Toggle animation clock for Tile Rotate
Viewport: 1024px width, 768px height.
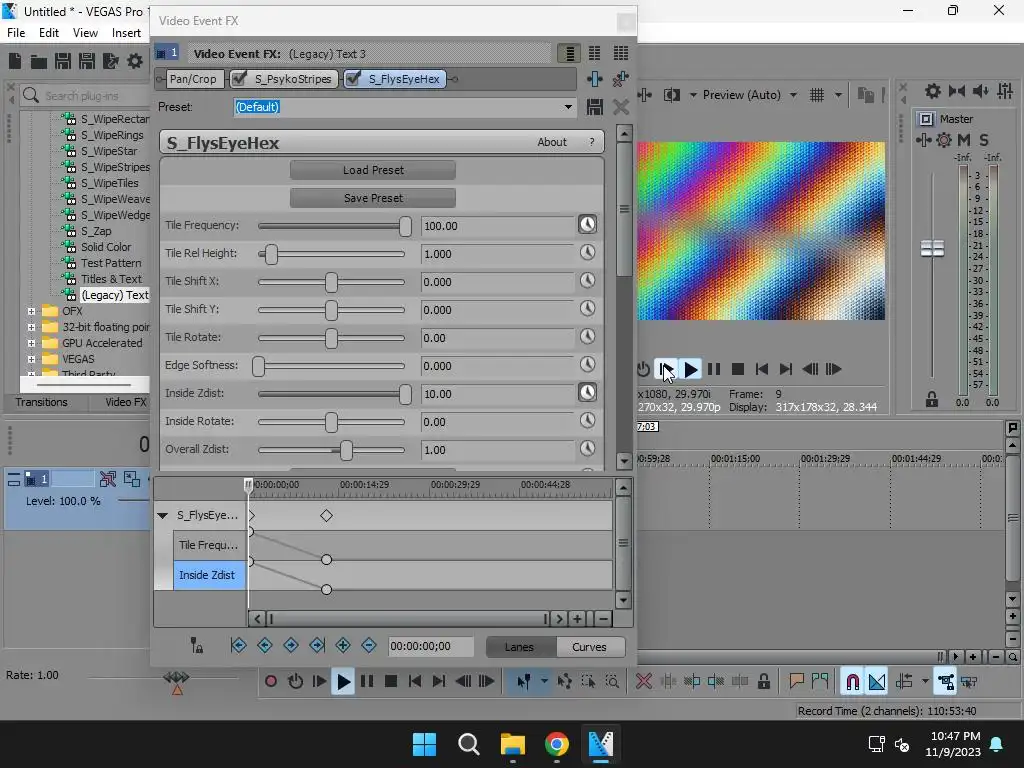tap(587, 337)
